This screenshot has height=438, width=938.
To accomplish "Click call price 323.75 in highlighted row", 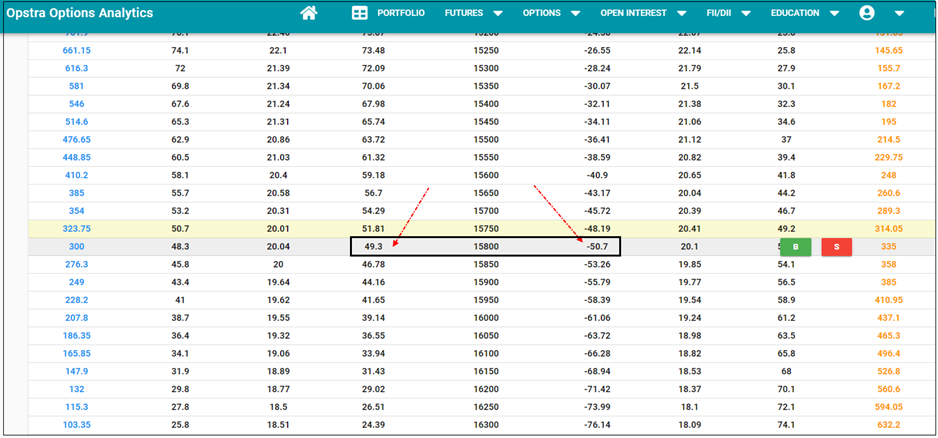I will (76, 228).
